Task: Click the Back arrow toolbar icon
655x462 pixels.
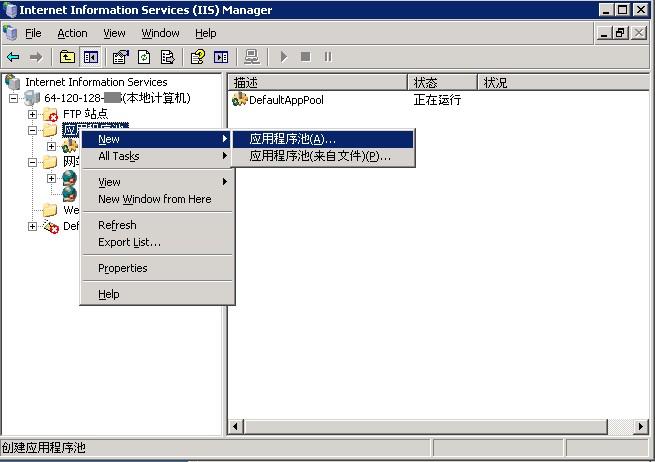Action: (x=13, y=57)
